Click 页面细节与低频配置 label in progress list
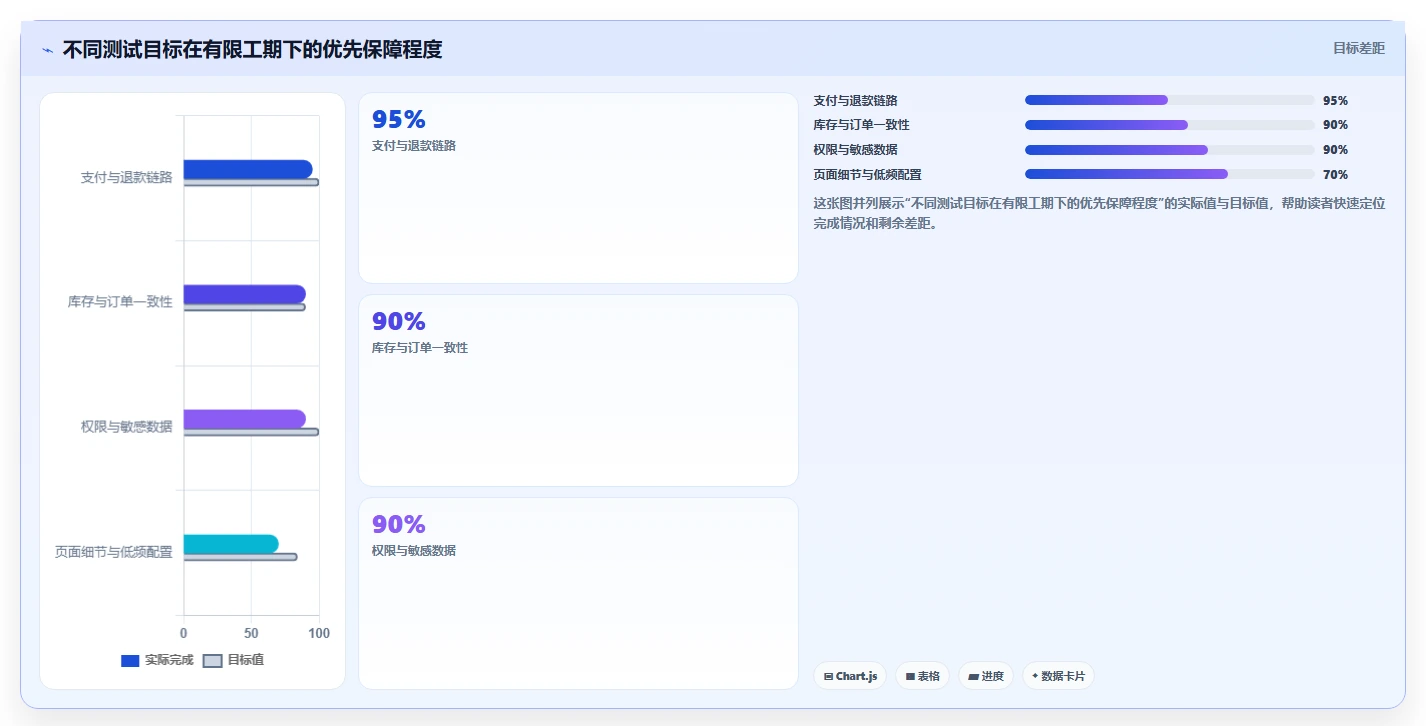This screenshot has height=726, width=1426. (867, 174)
